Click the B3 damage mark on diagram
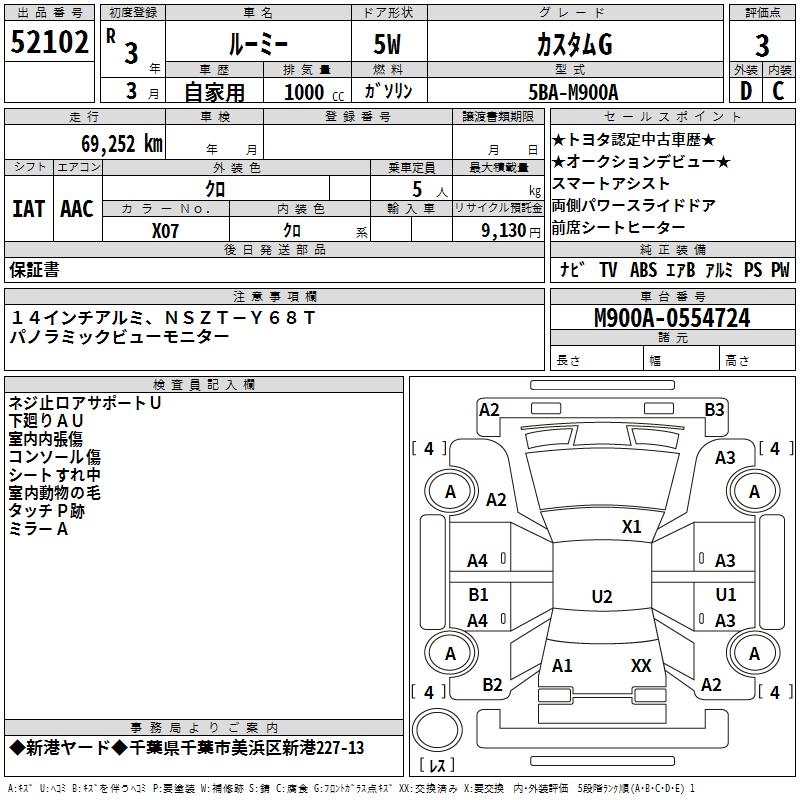 tap(714, 410)
